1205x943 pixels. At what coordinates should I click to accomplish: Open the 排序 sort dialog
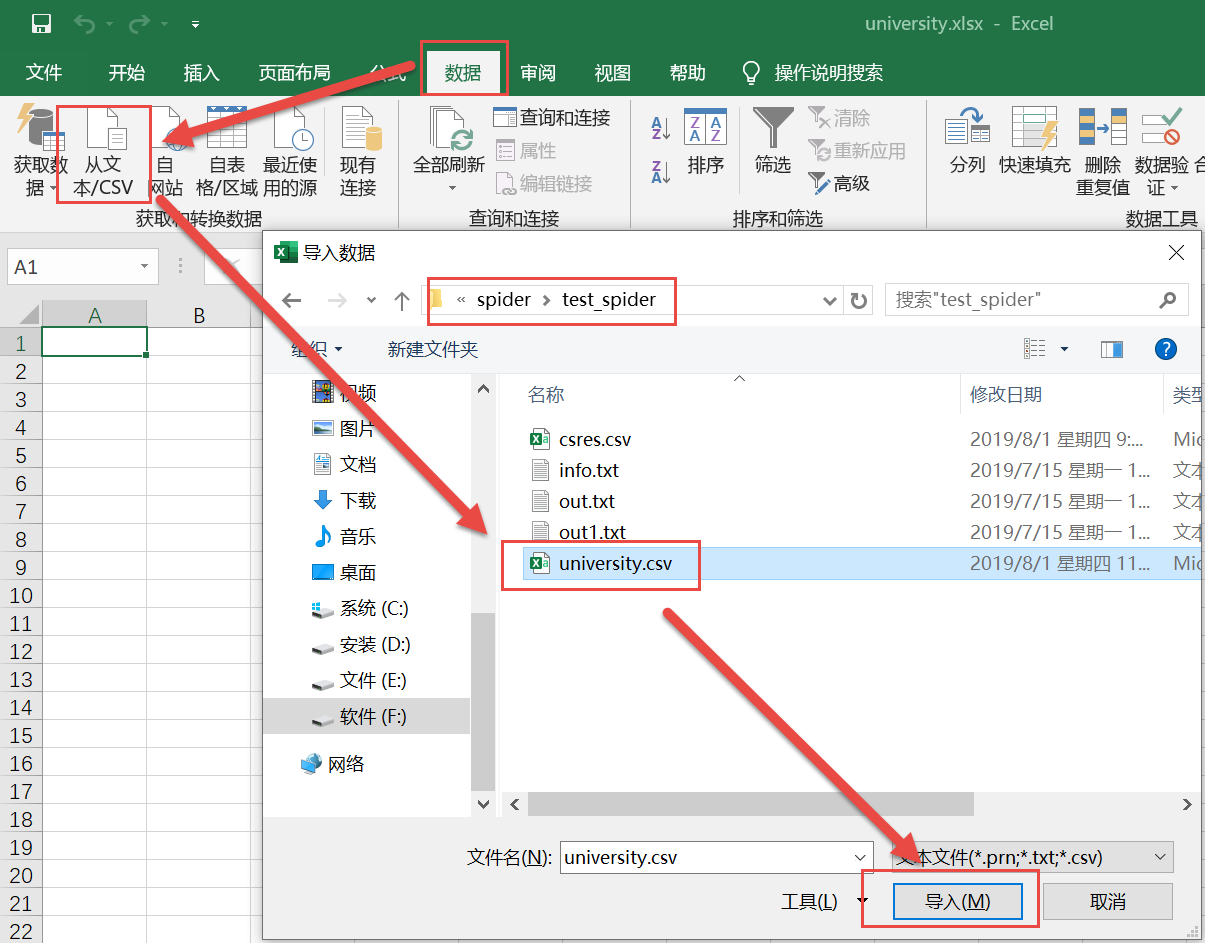tap(705, 143)
